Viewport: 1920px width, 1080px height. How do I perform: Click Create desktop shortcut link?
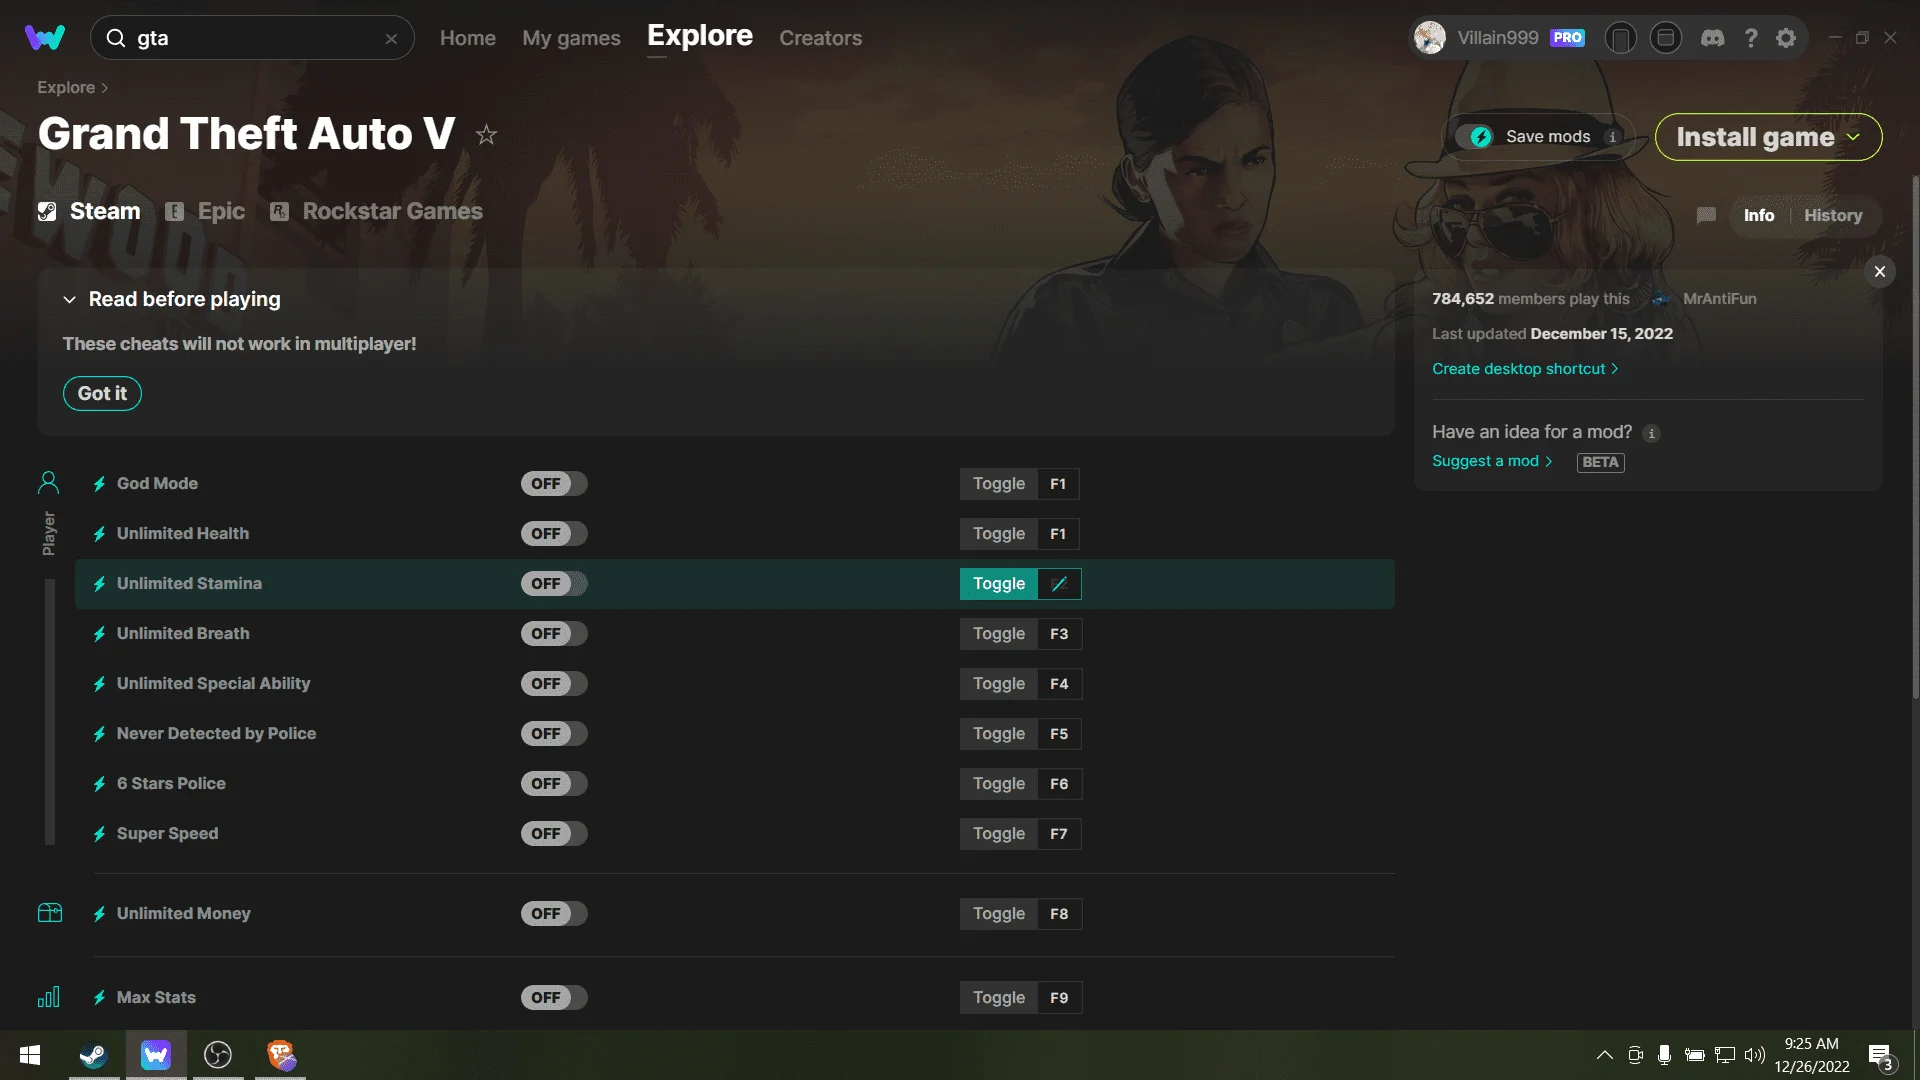[1525, 369]
